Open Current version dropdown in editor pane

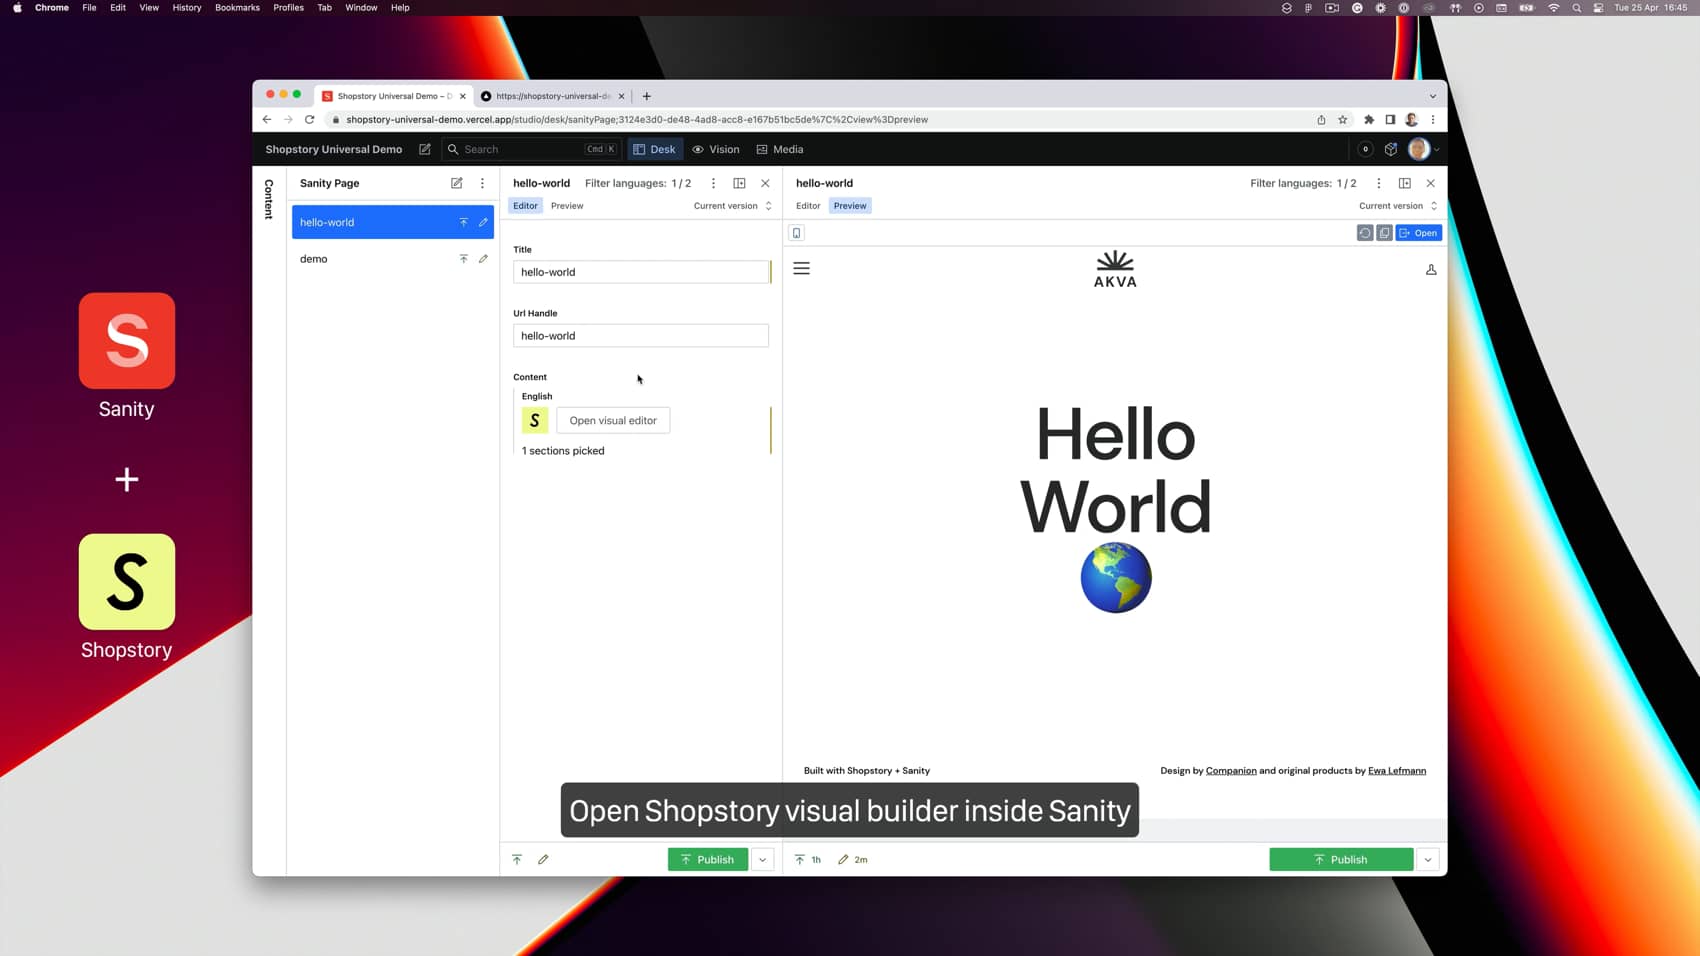tap(733, 206)
